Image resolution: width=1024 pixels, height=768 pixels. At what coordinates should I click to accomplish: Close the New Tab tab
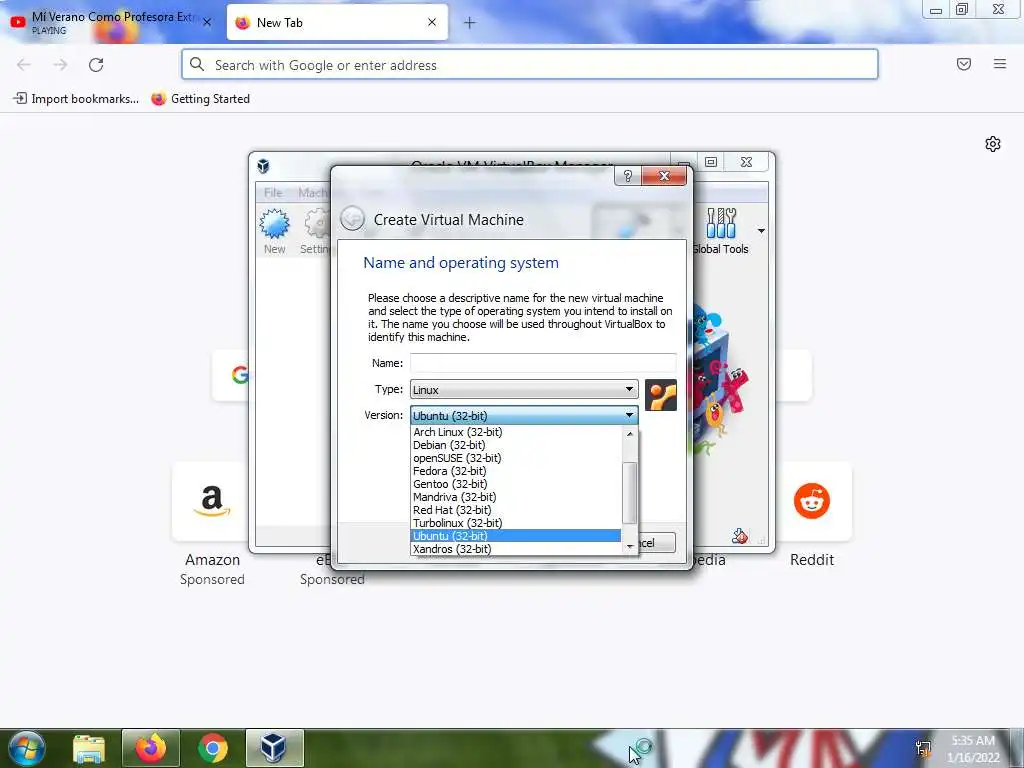coord(432,22)
